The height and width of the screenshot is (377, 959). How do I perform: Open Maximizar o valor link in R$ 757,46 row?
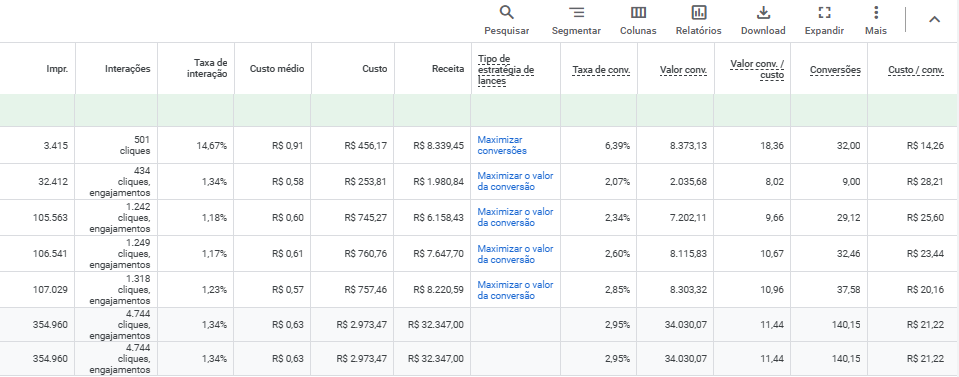[515, 290]
